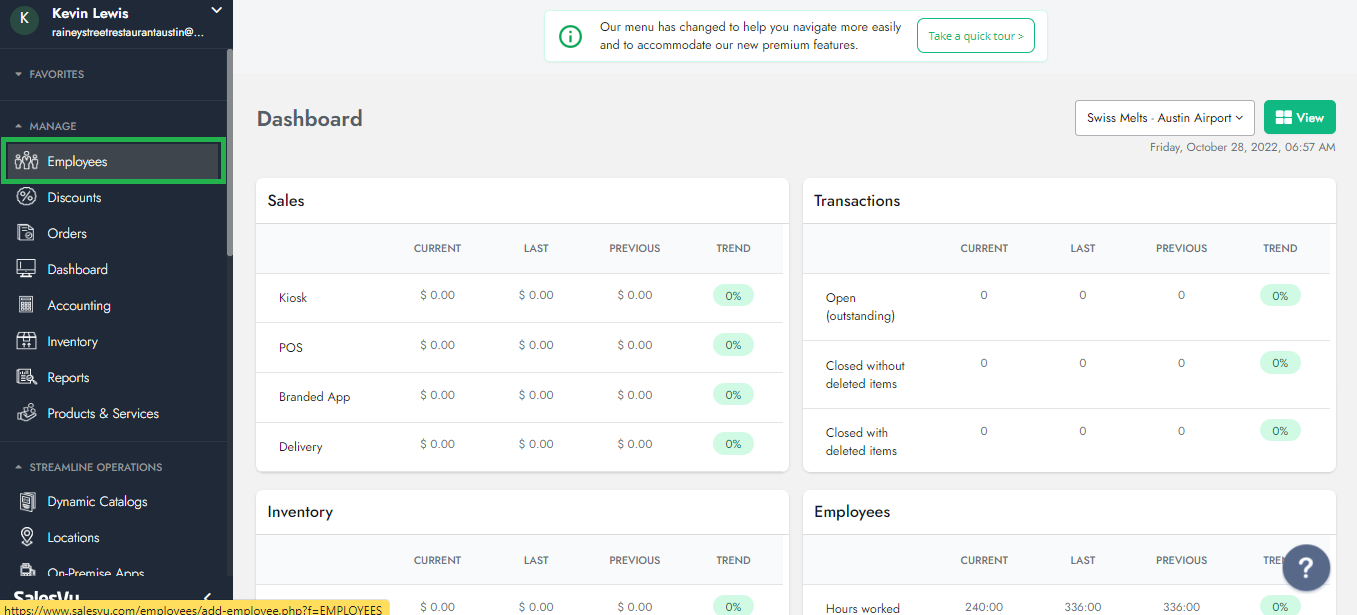This screenshot has width=1357, height=615.
Task: Click the Employees people icon in sidebar
Action: coord(27,162)
